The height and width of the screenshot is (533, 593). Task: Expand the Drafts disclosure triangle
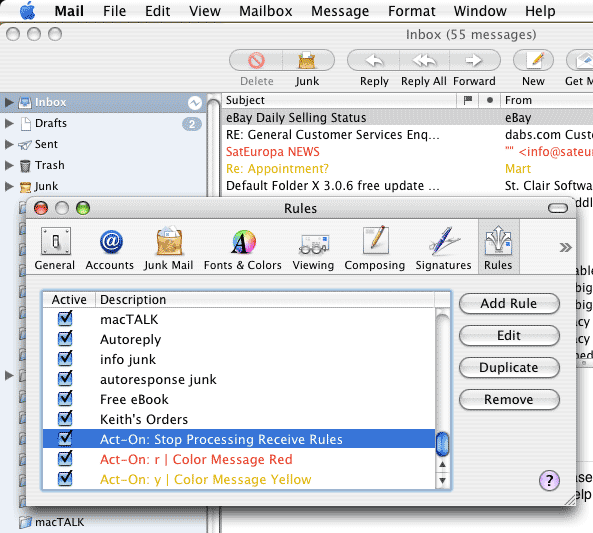9,123
